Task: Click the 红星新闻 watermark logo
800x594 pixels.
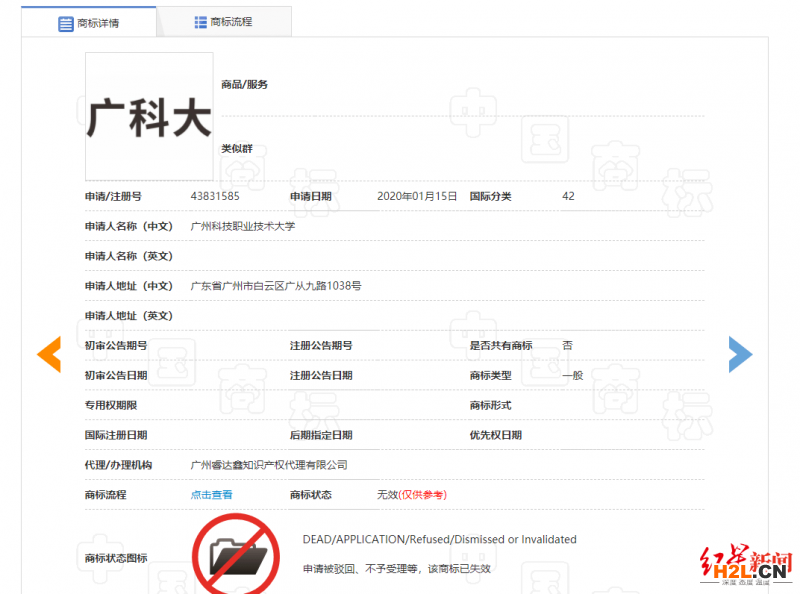Action: [x=744, y=565]
